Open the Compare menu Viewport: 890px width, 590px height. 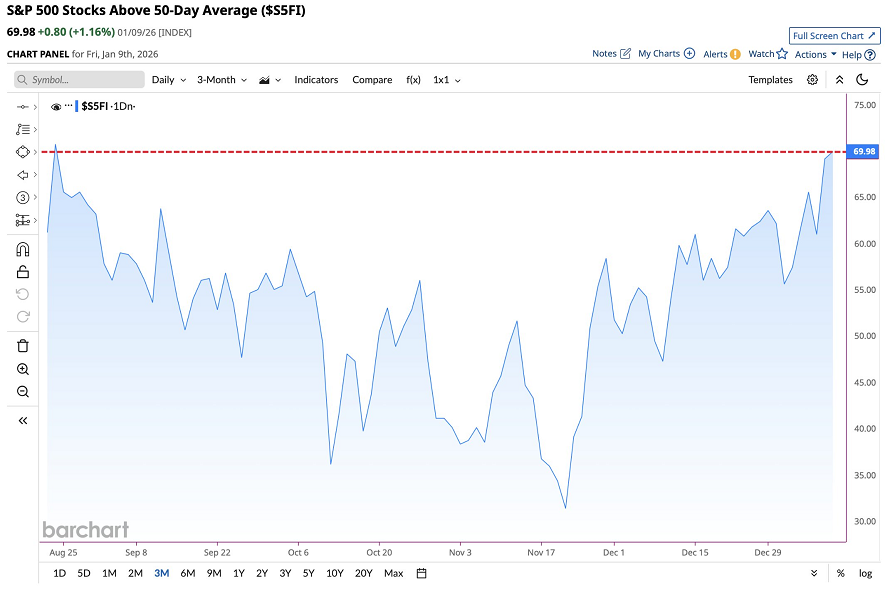pos(372,79)
